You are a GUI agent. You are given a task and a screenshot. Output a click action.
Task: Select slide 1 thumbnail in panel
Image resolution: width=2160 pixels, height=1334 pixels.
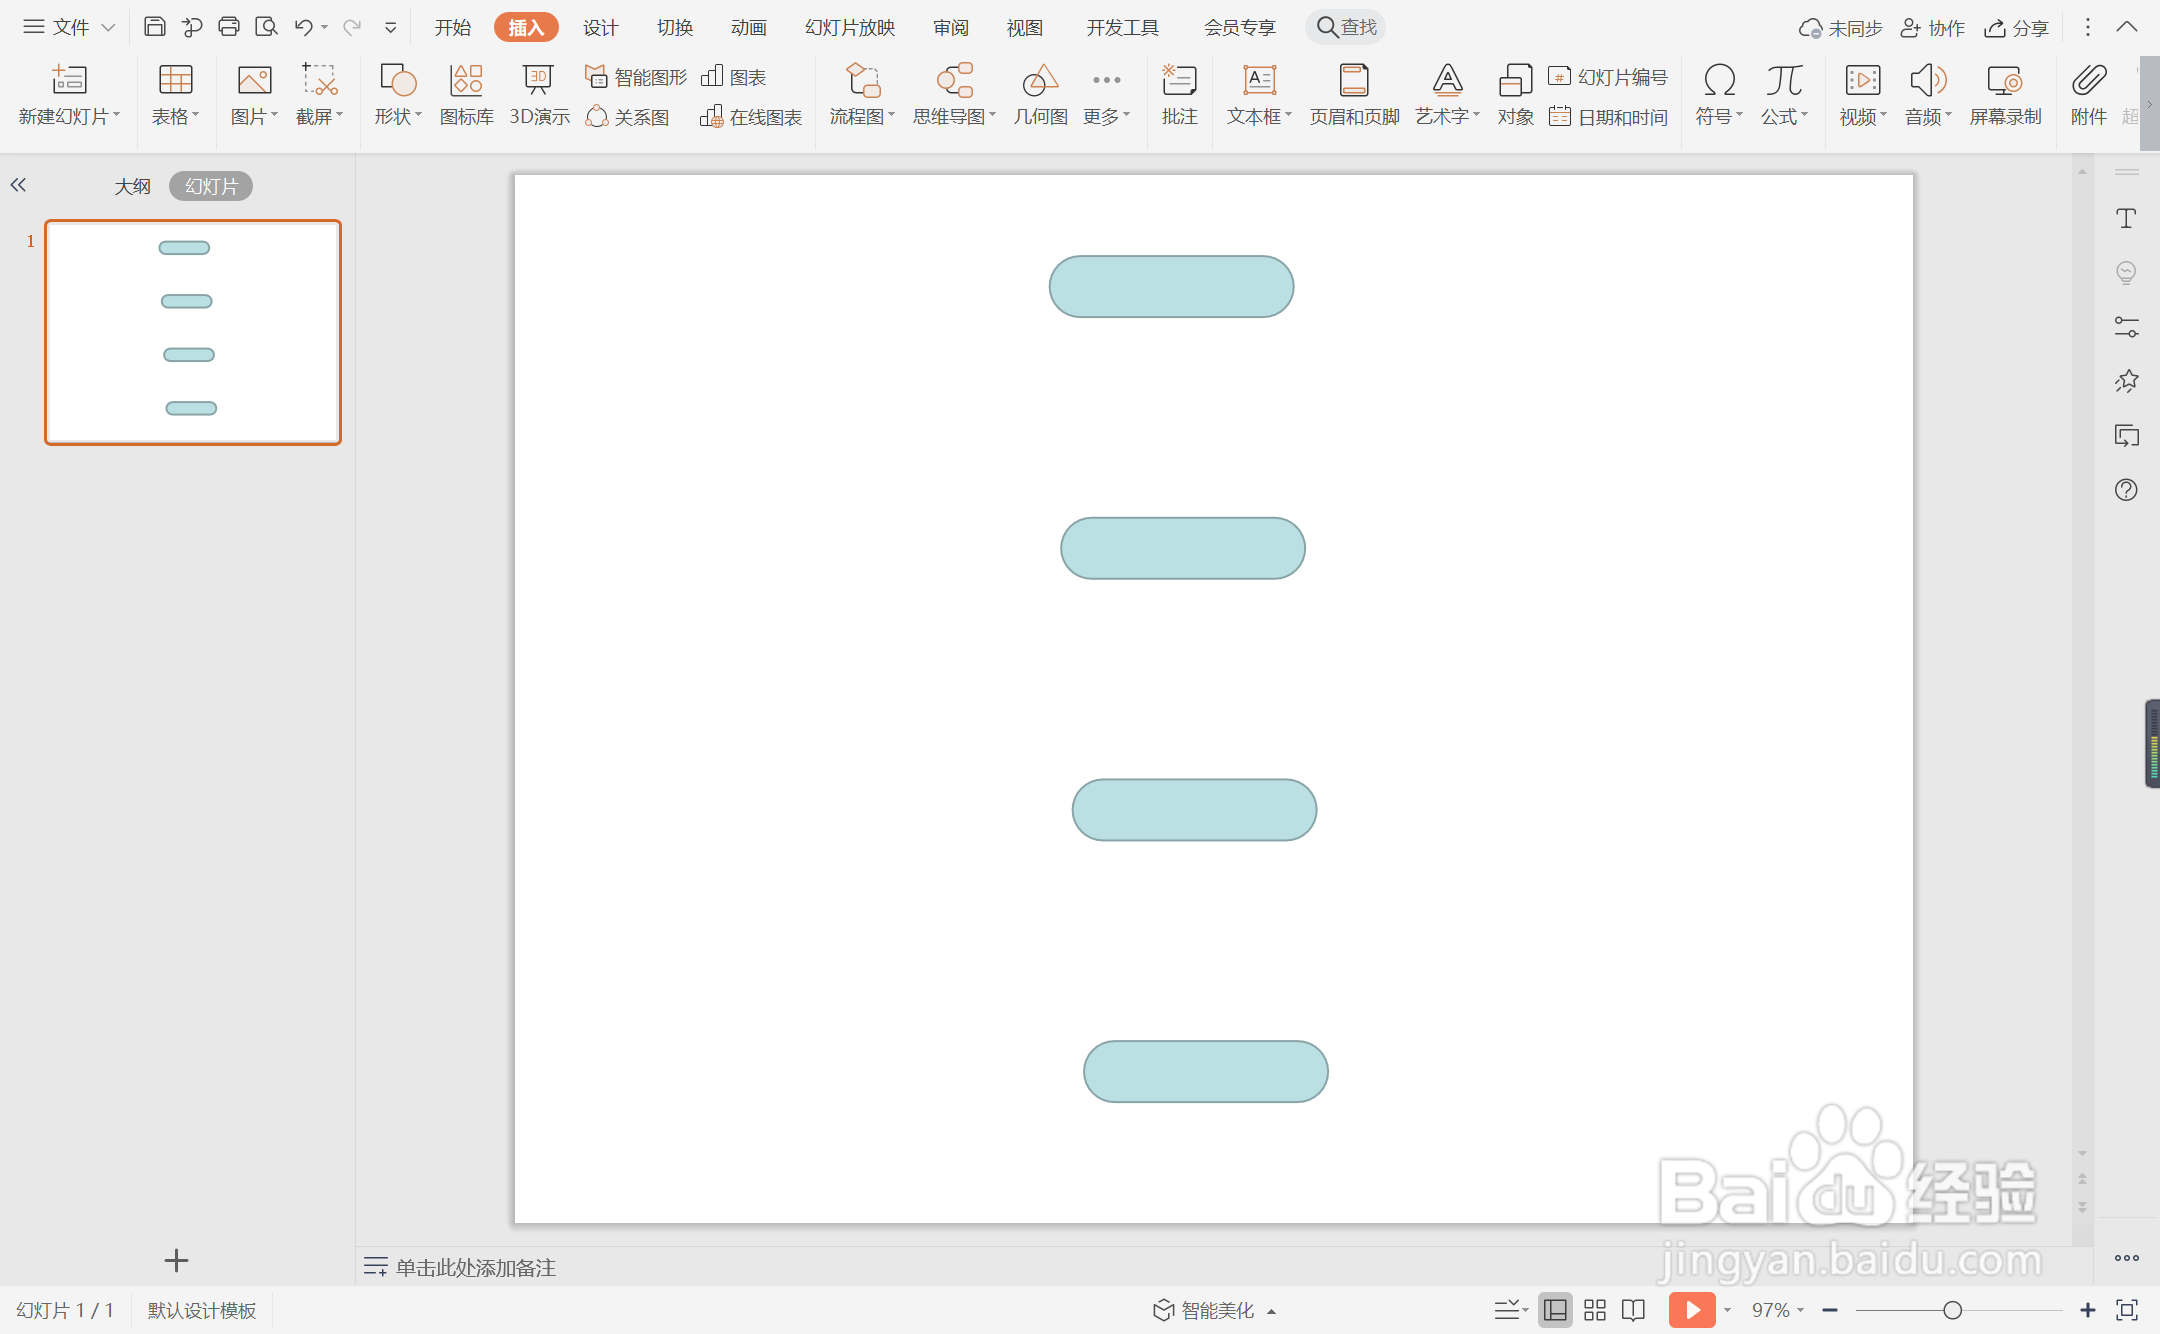(x=193, y=332)
